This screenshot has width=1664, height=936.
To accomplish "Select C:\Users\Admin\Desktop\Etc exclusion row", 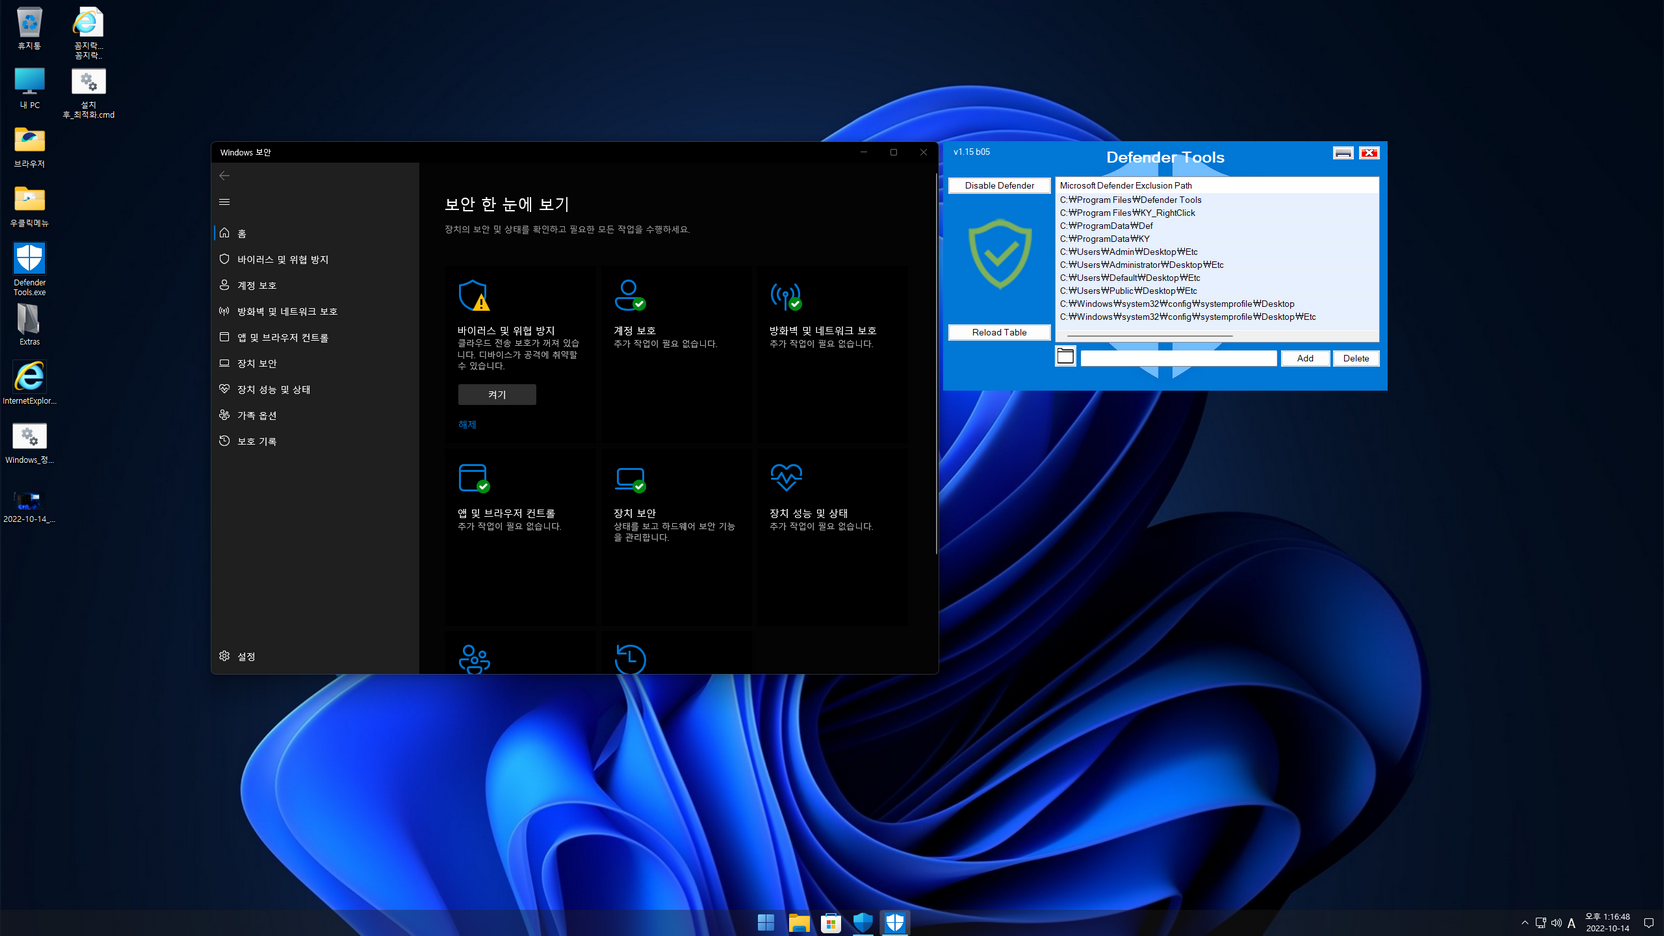I will [x=1217, y=252].
